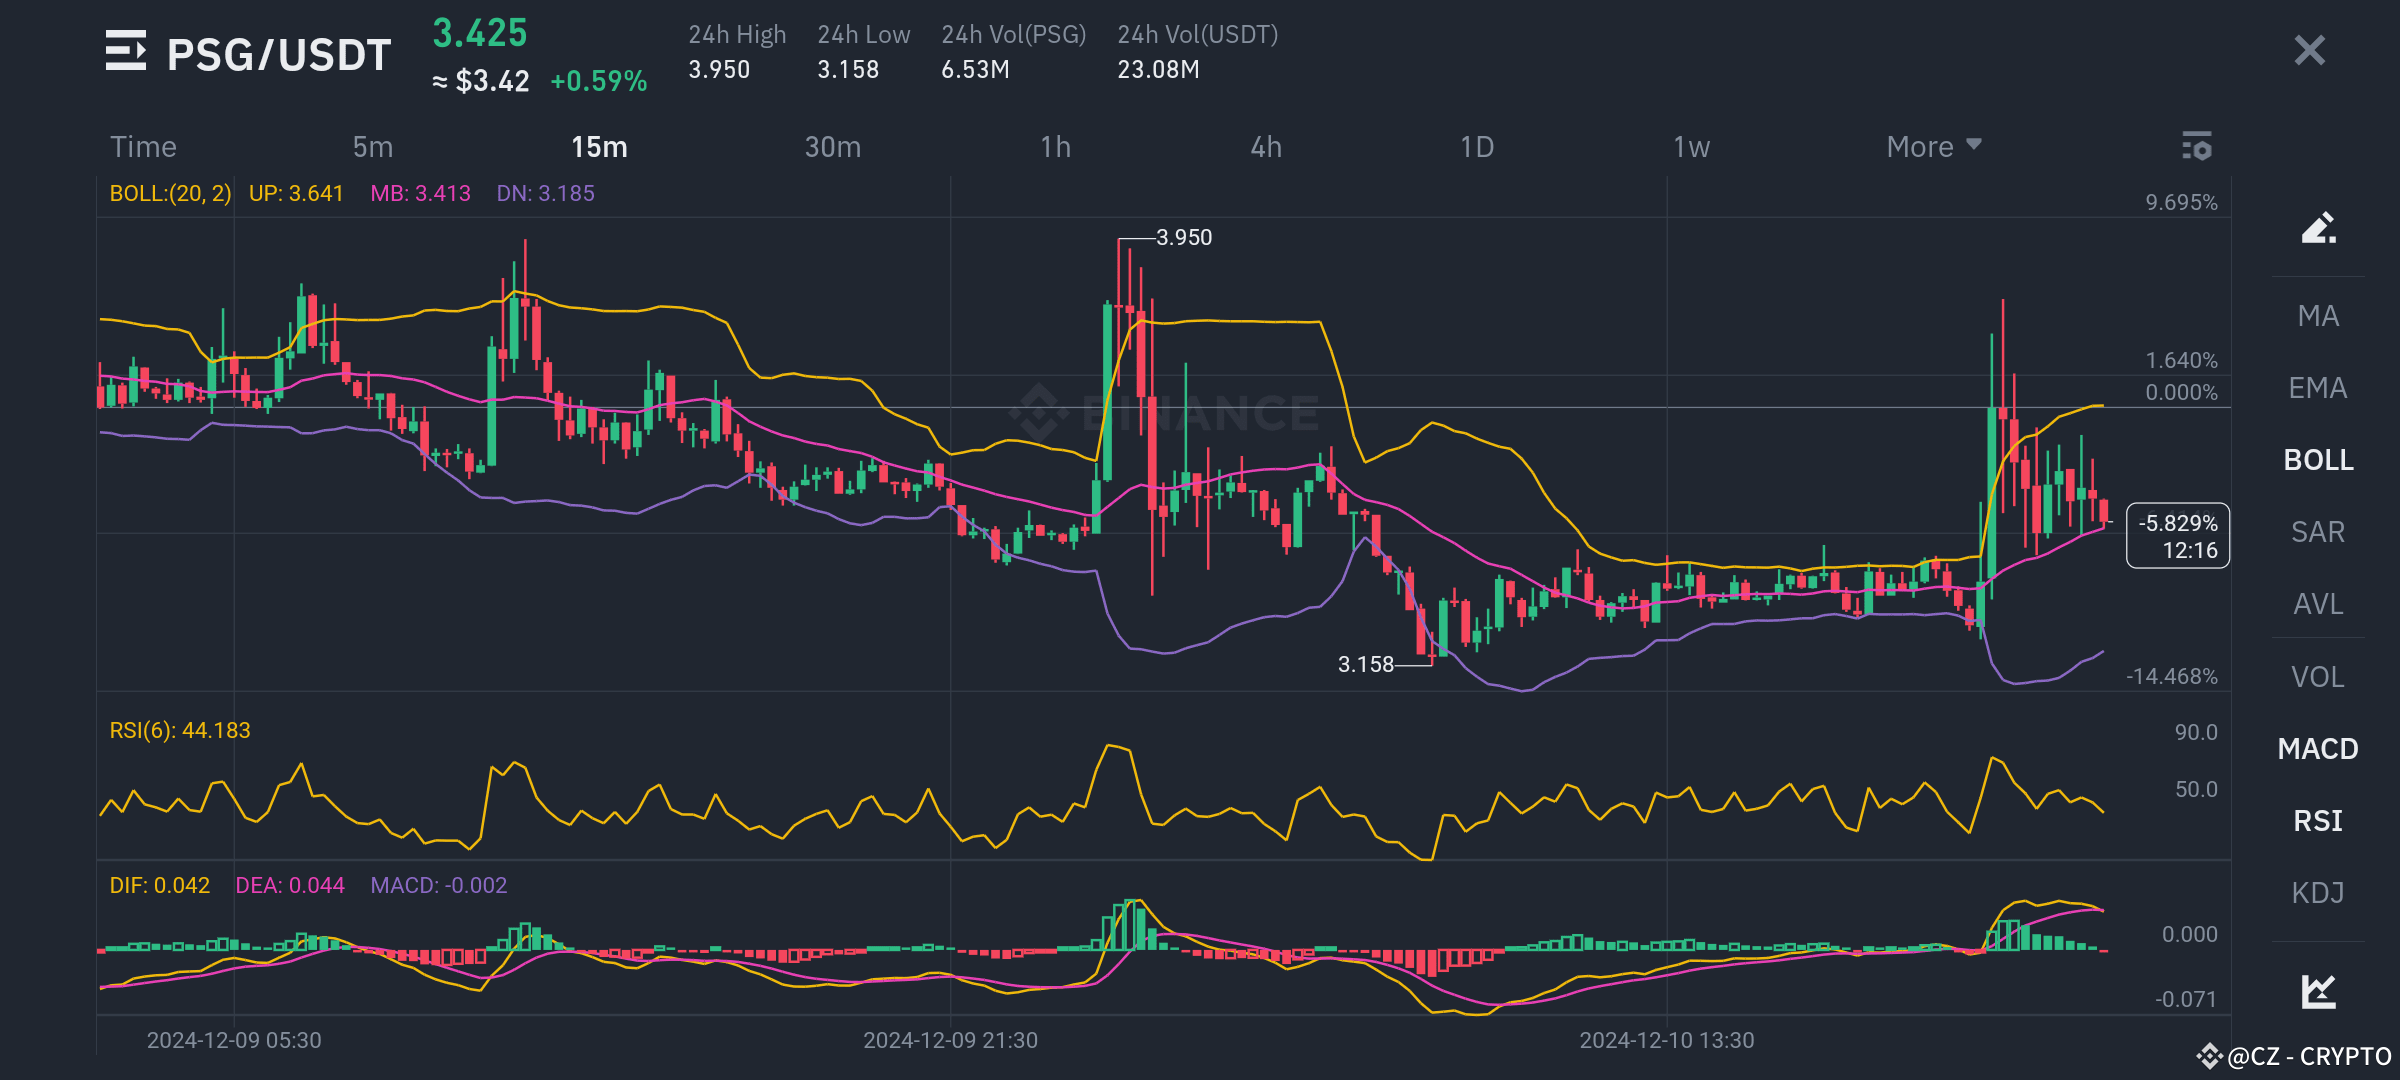Toggle the MA overlay in the sidebar
This screenshot has width=2400, height=1080.
tap(2318, 316)
